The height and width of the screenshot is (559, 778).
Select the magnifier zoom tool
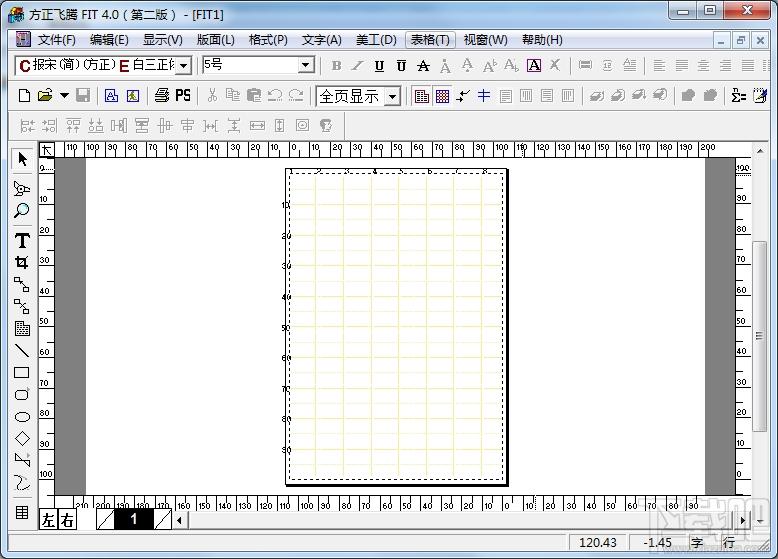tap(21, 210)
